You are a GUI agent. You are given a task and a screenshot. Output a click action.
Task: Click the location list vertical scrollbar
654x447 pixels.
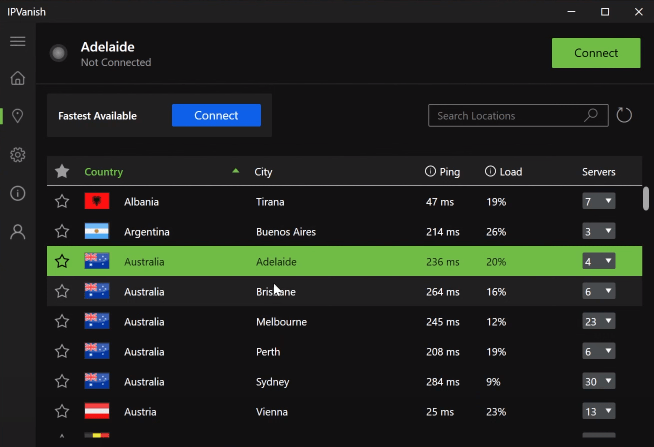[x=646, y=198]
